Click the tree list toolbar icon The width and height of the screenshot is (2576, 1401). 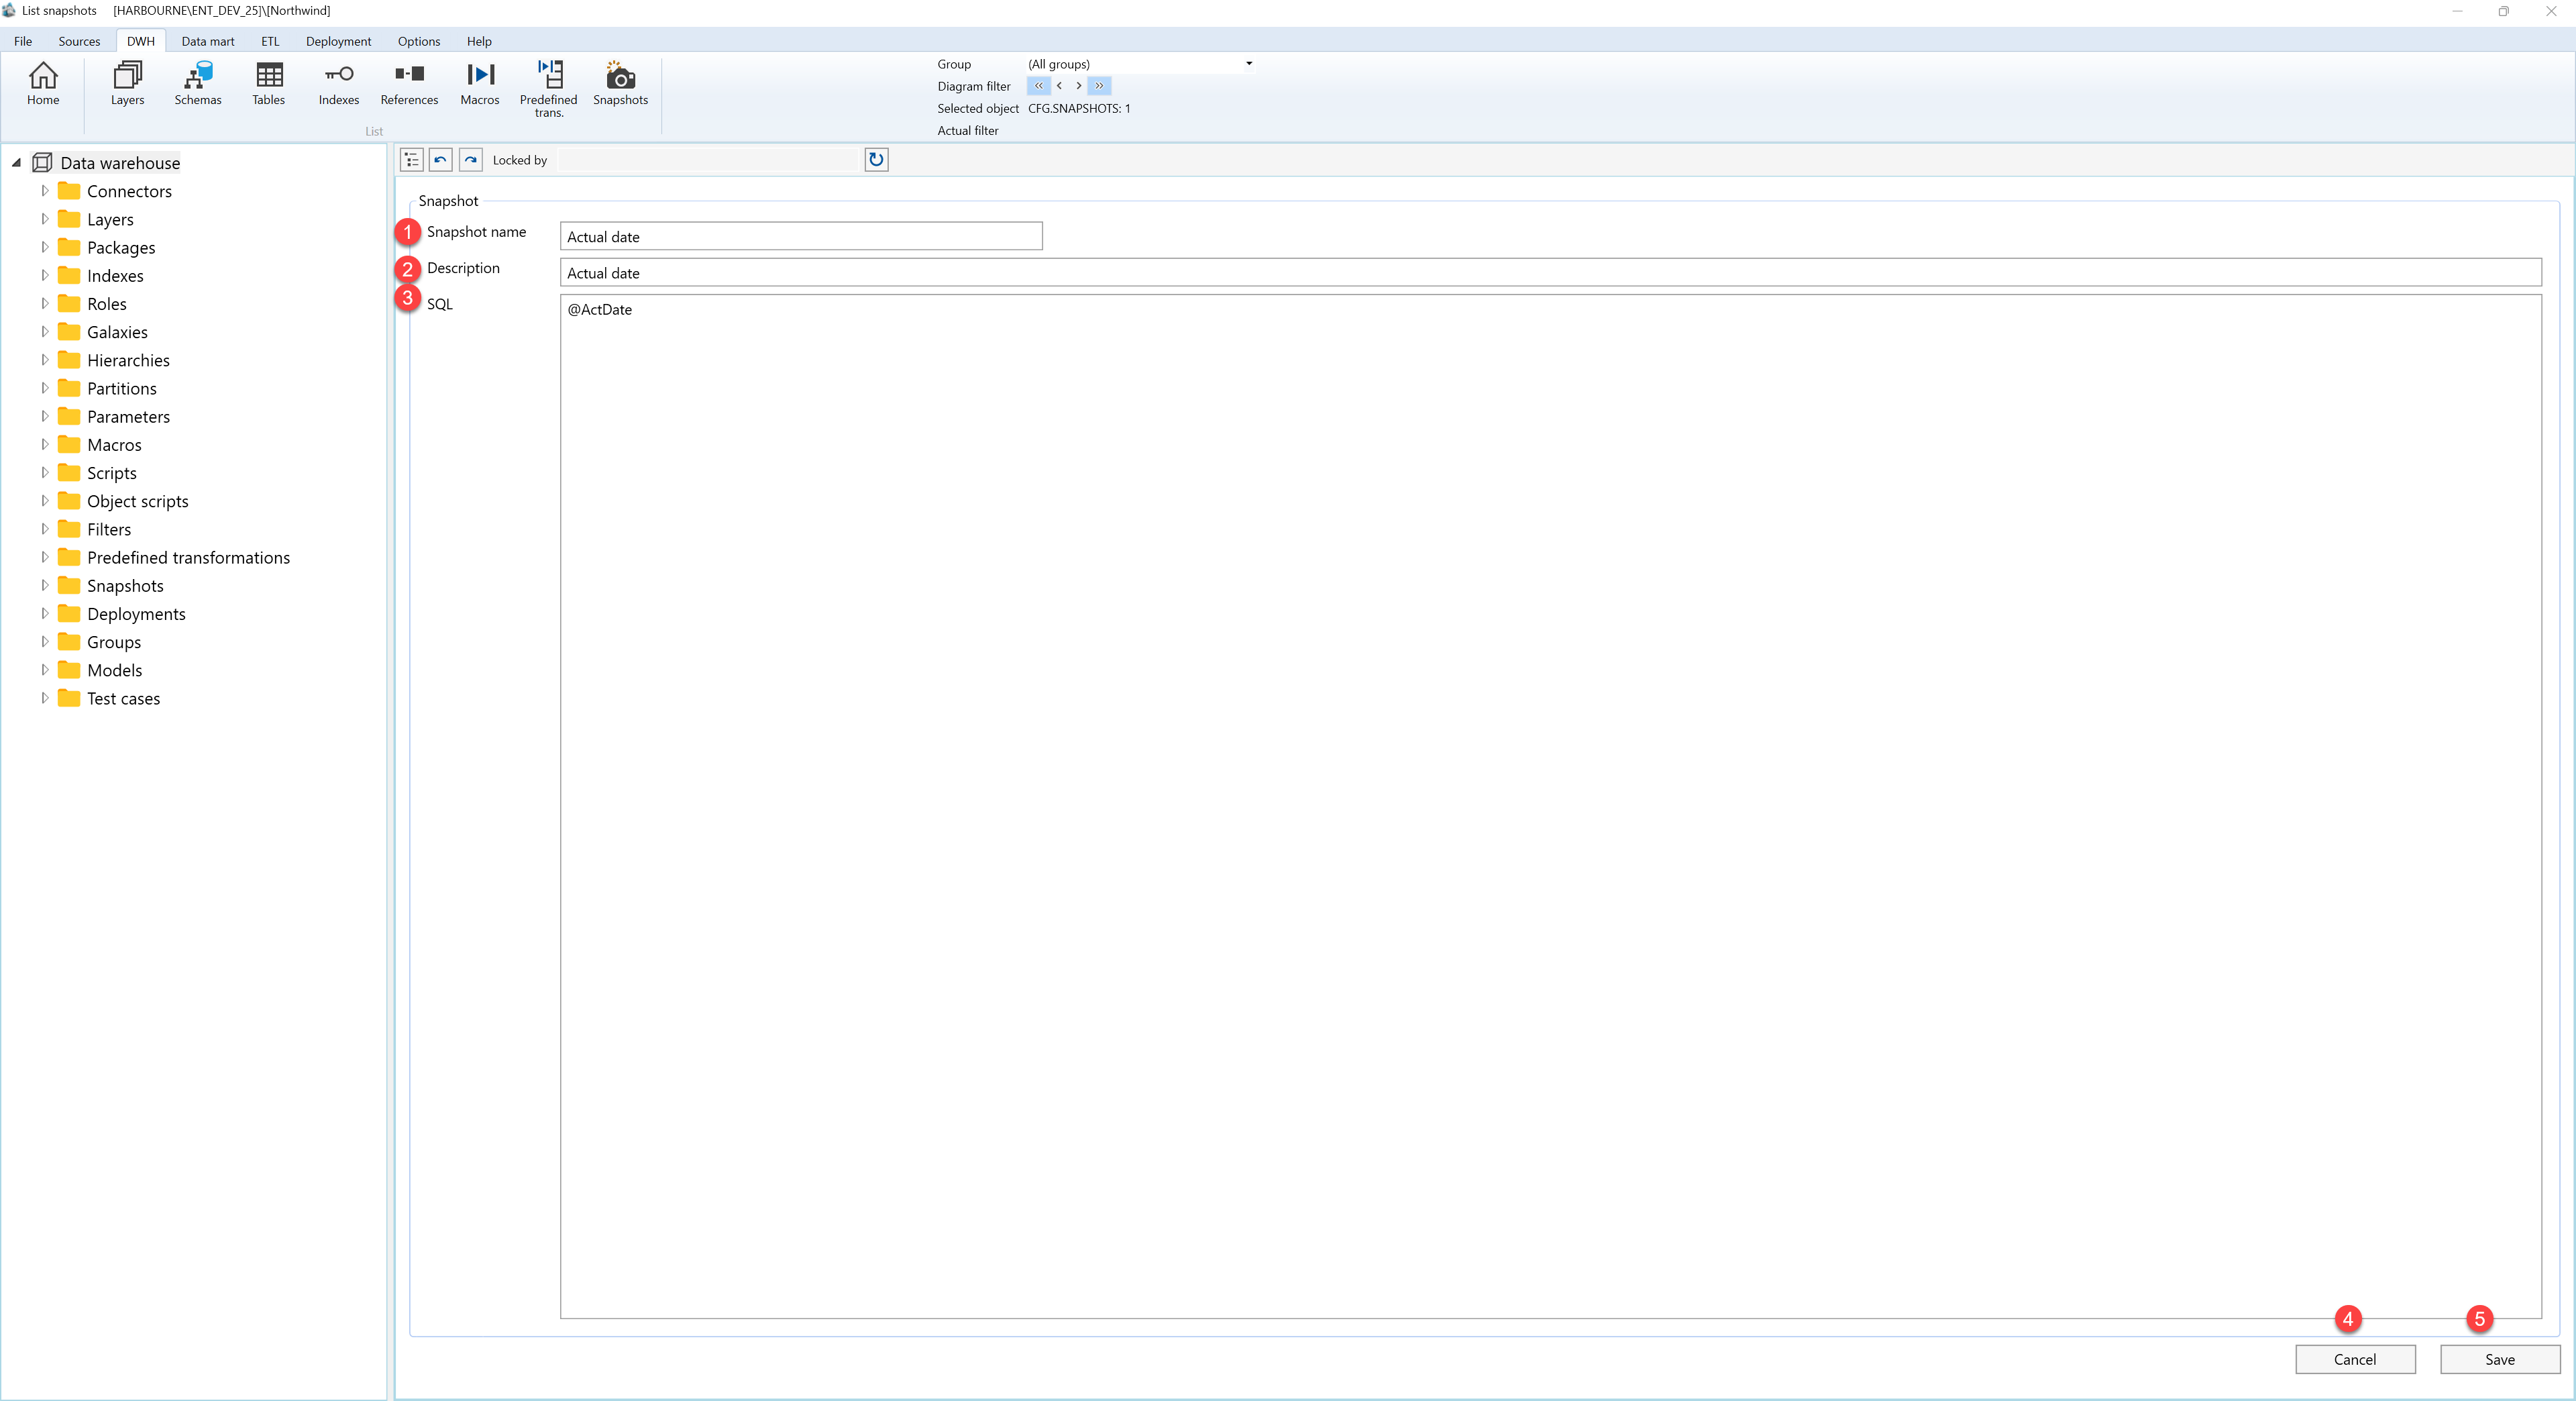pos(412,160)
